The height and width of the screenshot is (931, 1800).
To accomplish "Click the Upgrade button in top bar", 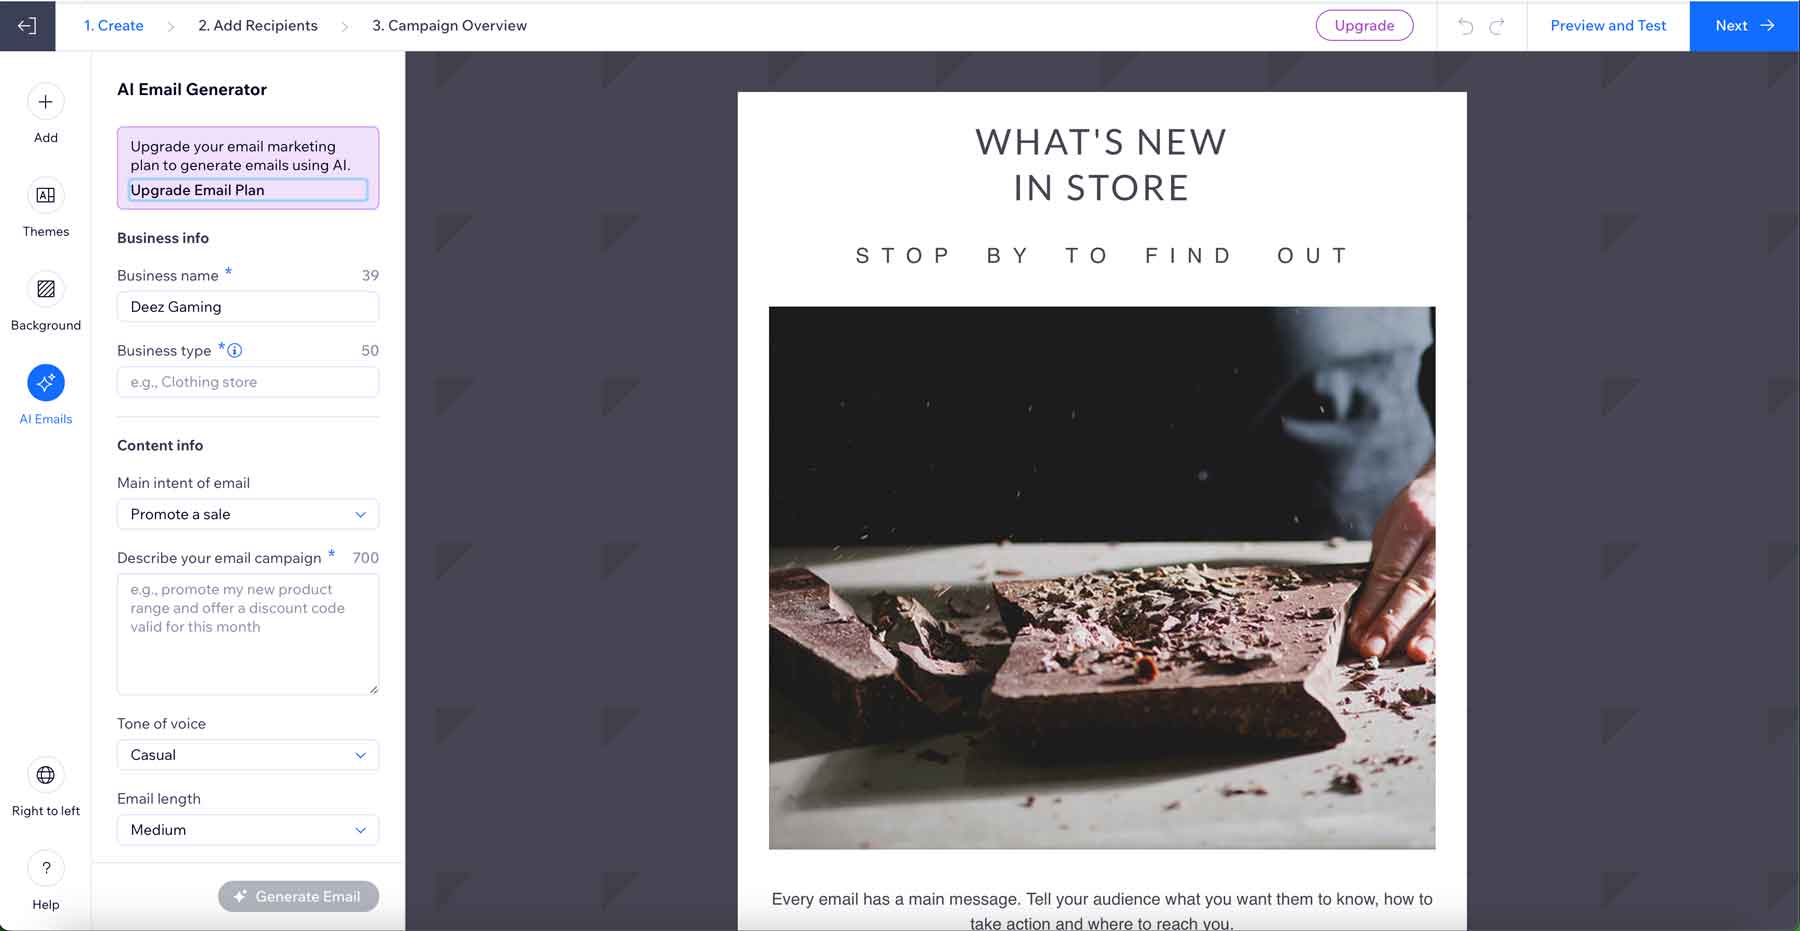I will click(1364, 26).
